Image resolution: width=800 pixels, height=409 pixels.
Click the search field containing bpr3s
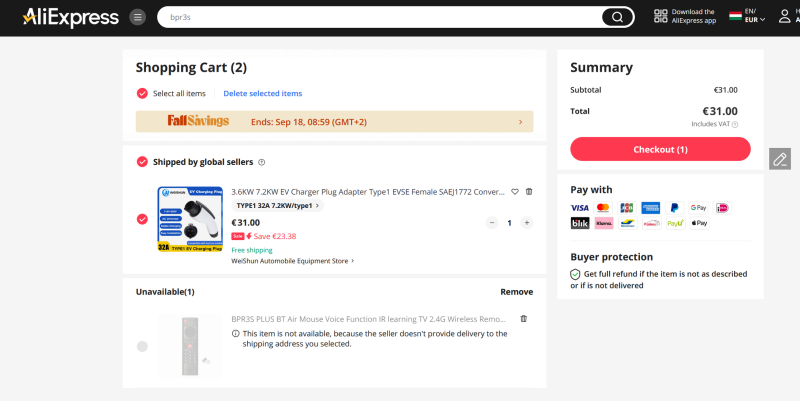pos(380,17)
